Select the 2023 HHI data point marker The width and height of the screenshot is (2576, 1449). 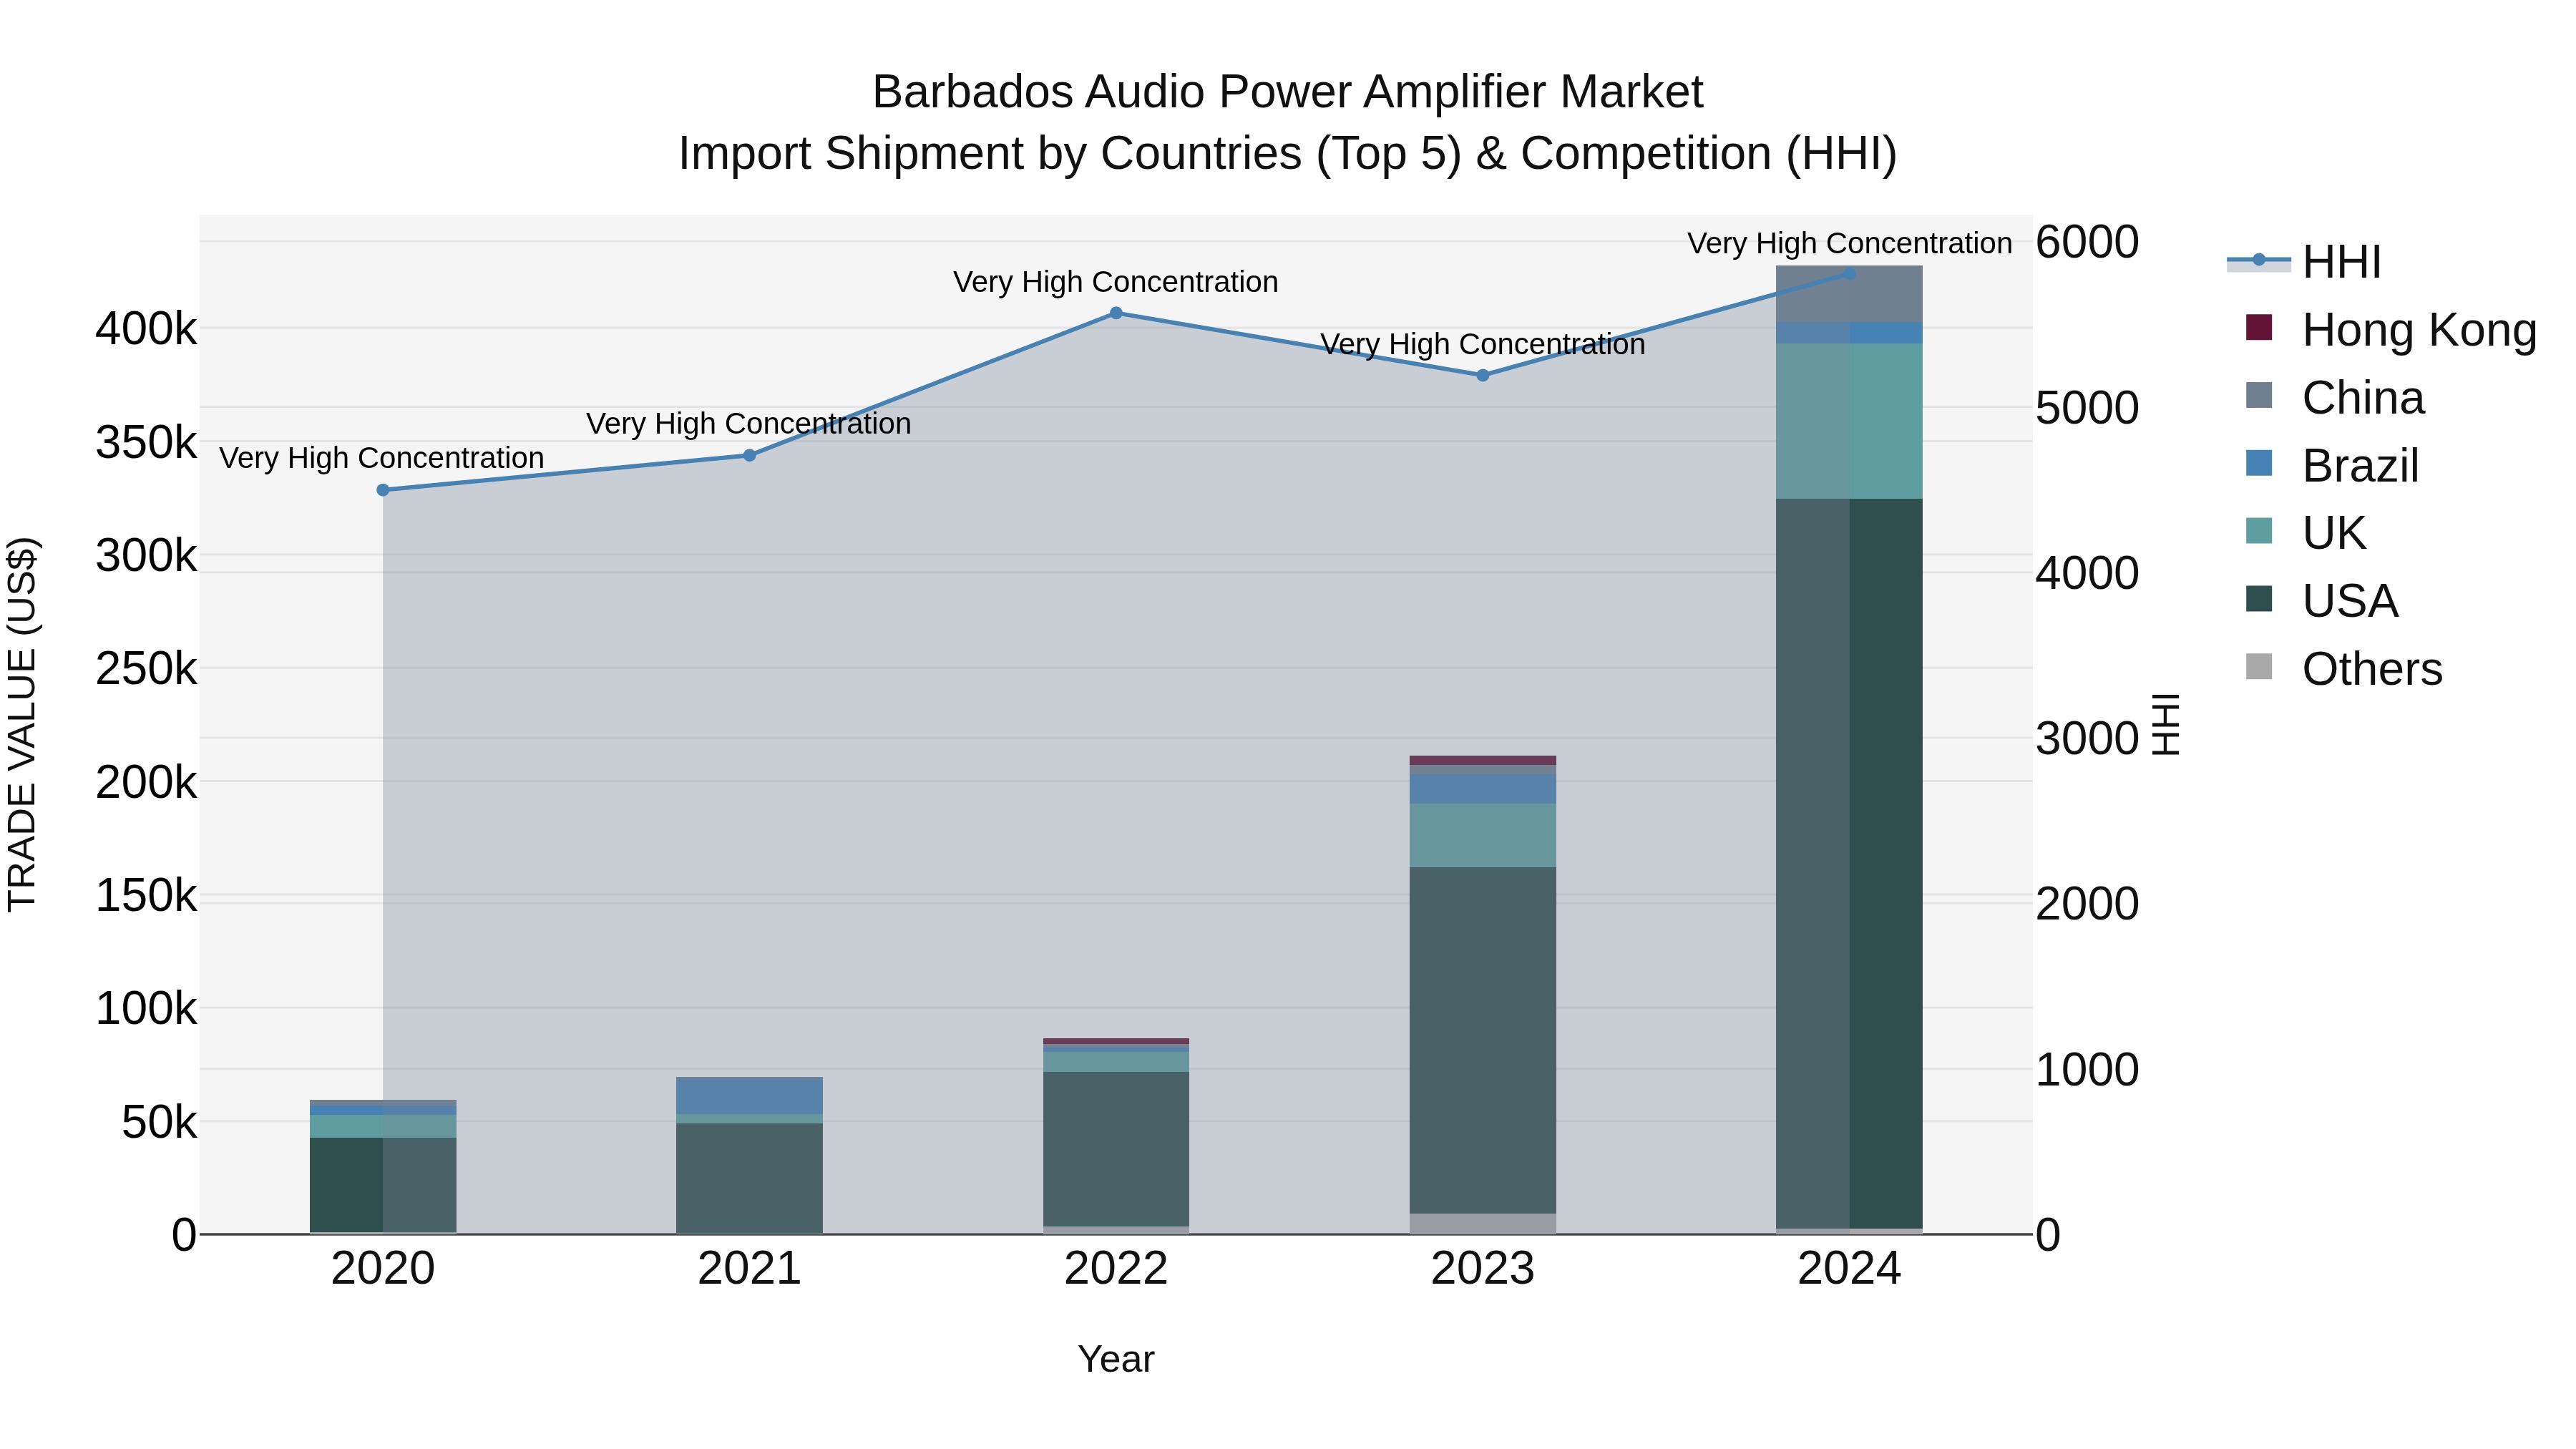(1483, 375)
